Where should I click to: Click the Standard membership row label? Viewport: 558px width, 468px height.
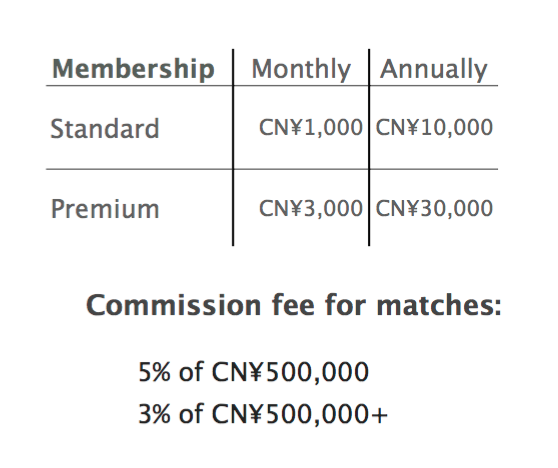(105, 128)
